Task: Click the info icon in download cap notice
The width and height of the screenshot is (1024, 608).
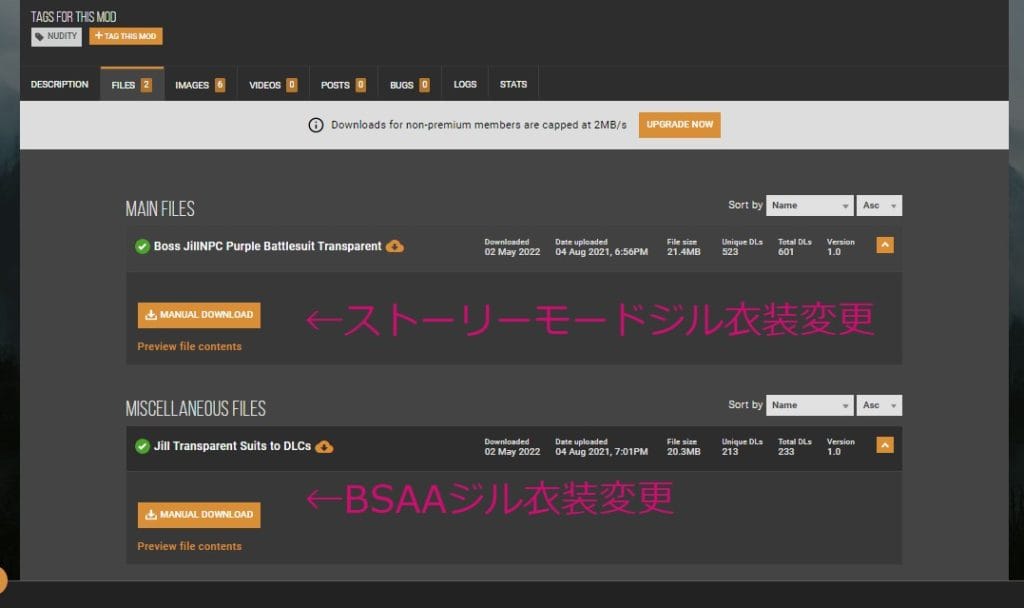Action: click(316, 125)
